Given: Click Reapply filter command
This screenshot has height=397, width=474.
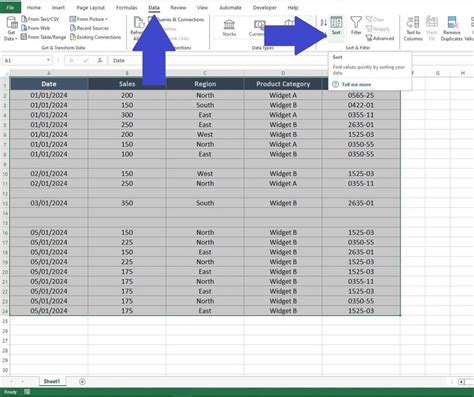Looking at the screenshot, I should (x=378, y=29).
